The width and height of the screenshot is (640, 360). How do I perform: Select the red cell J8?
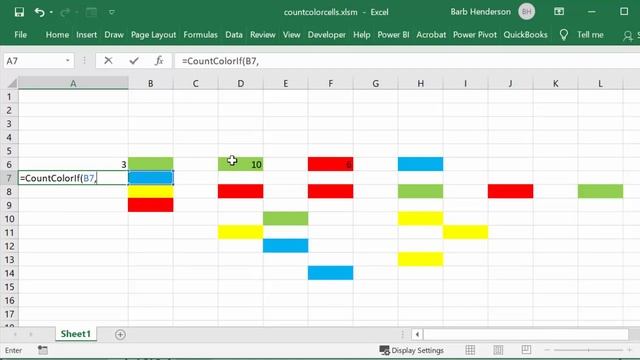510,191
